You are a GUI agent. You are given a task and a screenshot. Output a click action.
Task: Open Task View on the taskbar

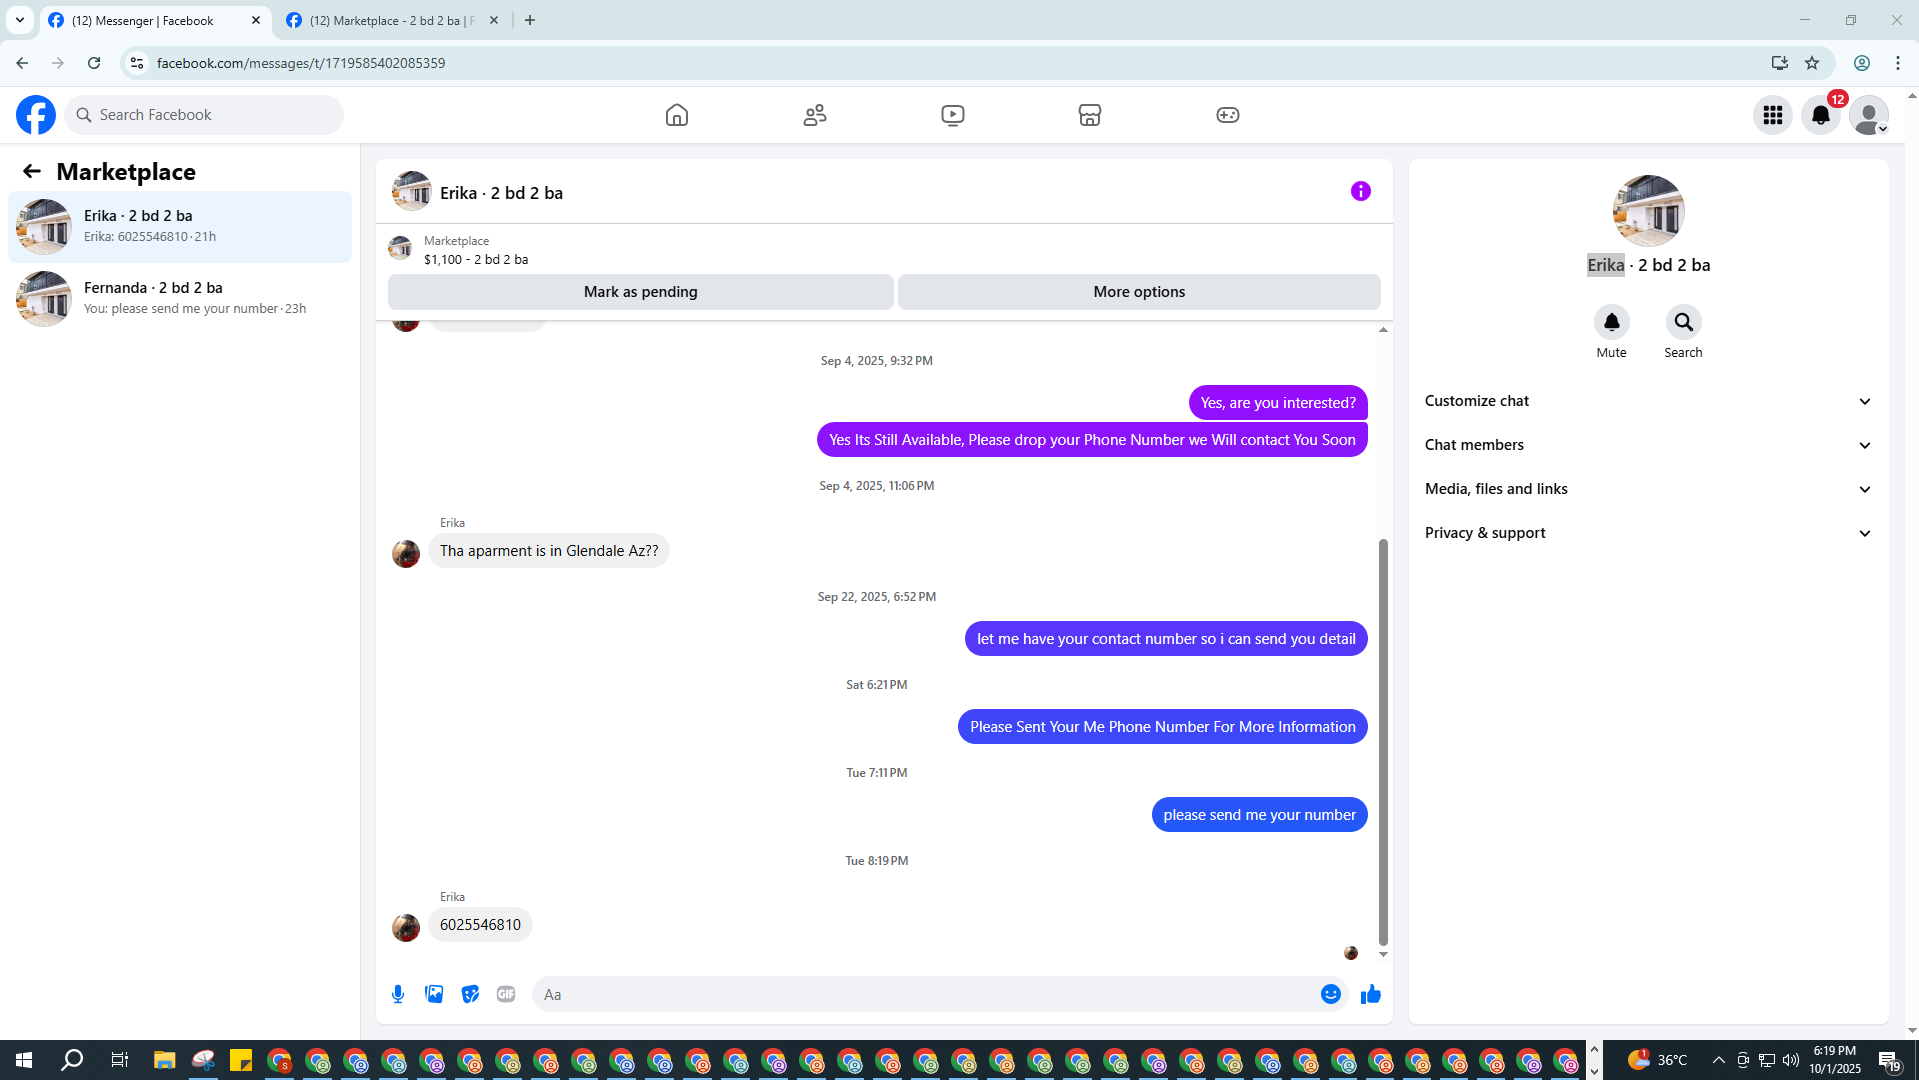coord(120,1060)
